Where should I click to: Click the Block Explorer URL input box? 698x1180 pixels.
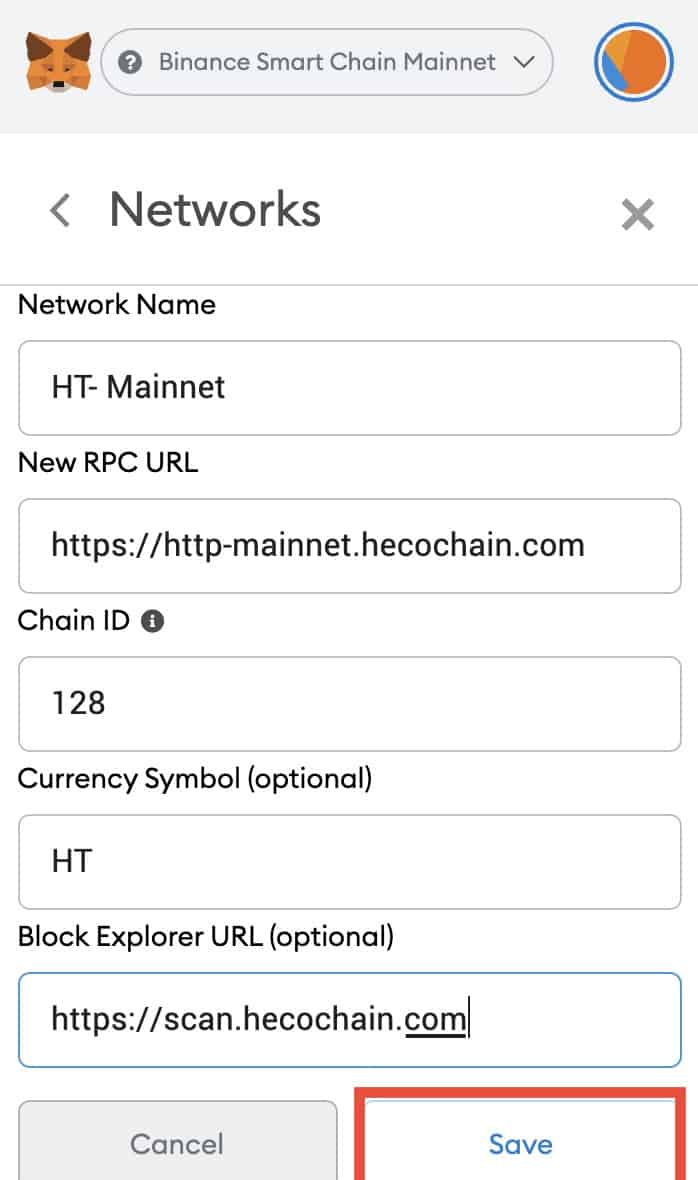(350, 1020)
